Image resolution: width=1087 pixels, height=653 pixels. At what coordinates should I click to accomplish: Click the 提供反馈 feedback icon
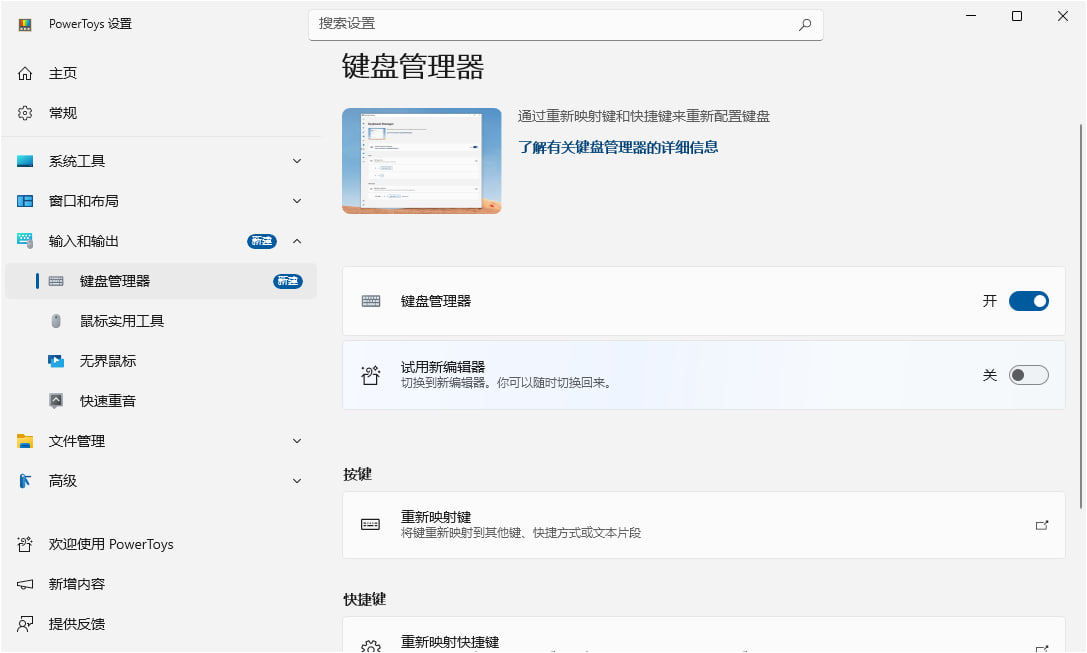coord(25,624)
